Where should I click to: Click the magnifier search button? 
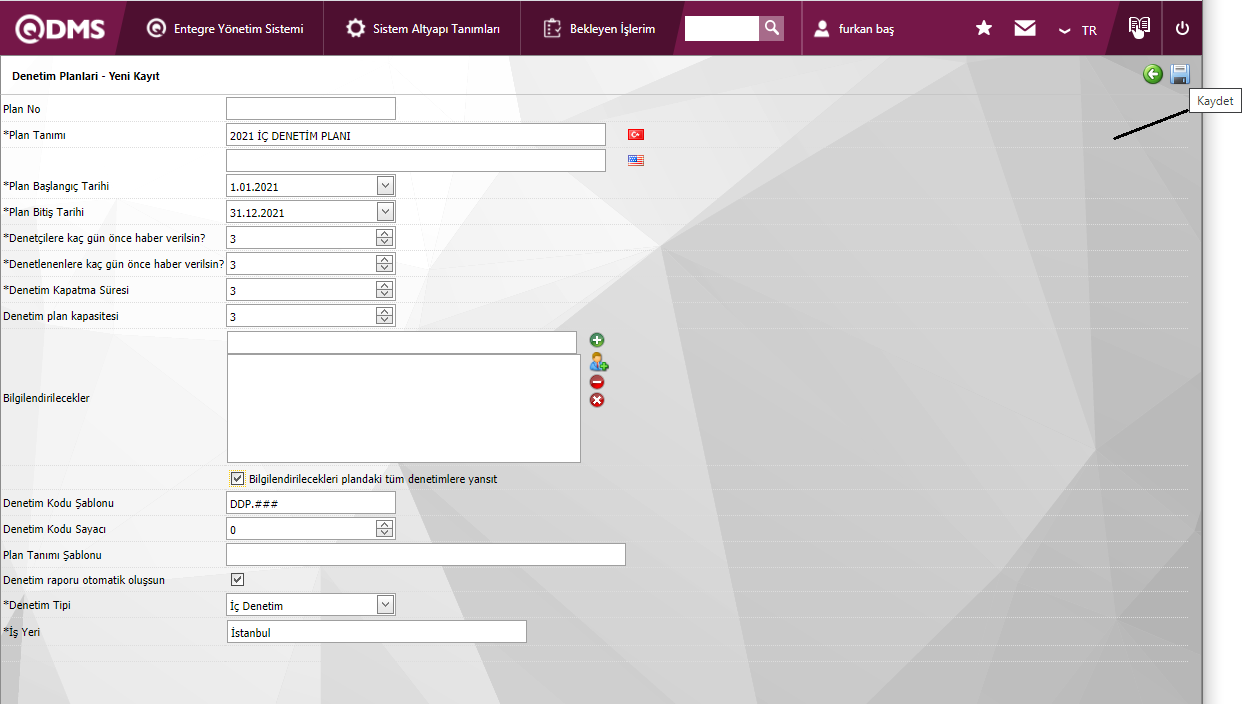click(771, 29)
